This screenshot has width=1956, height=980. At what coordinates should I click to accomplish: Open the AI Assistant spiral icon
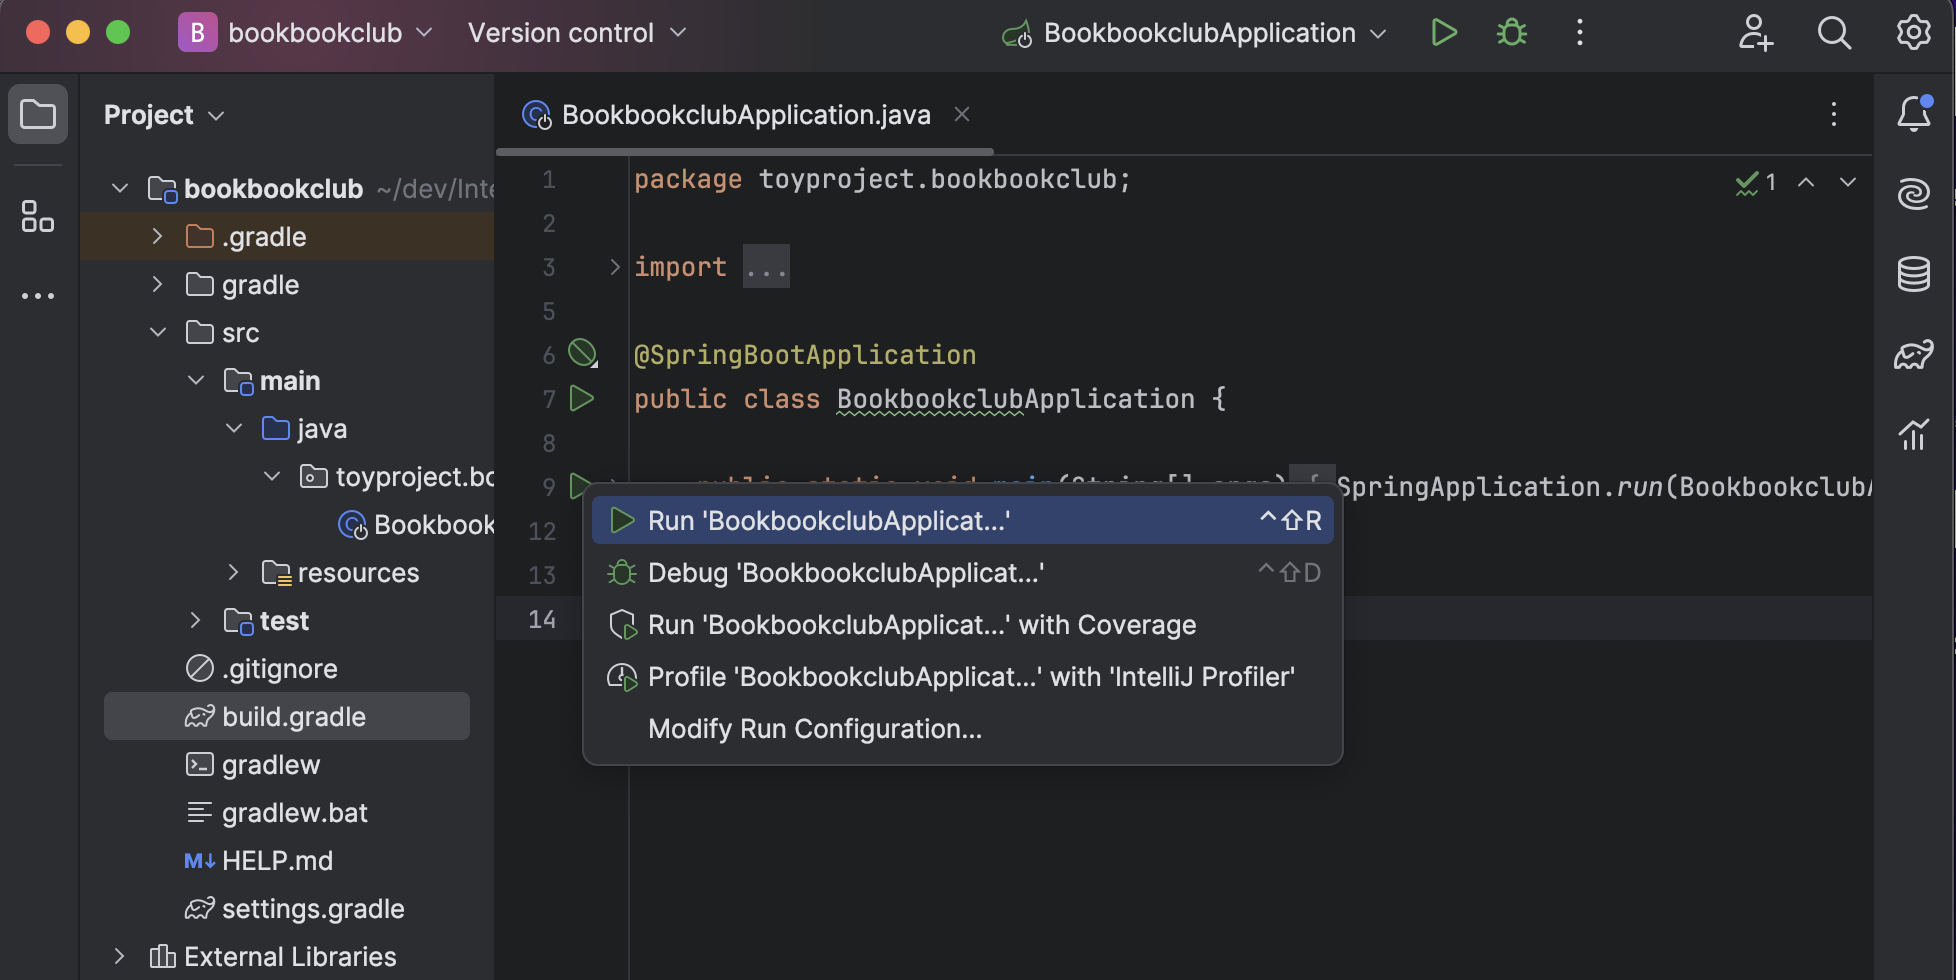[x=1914, y=193]
